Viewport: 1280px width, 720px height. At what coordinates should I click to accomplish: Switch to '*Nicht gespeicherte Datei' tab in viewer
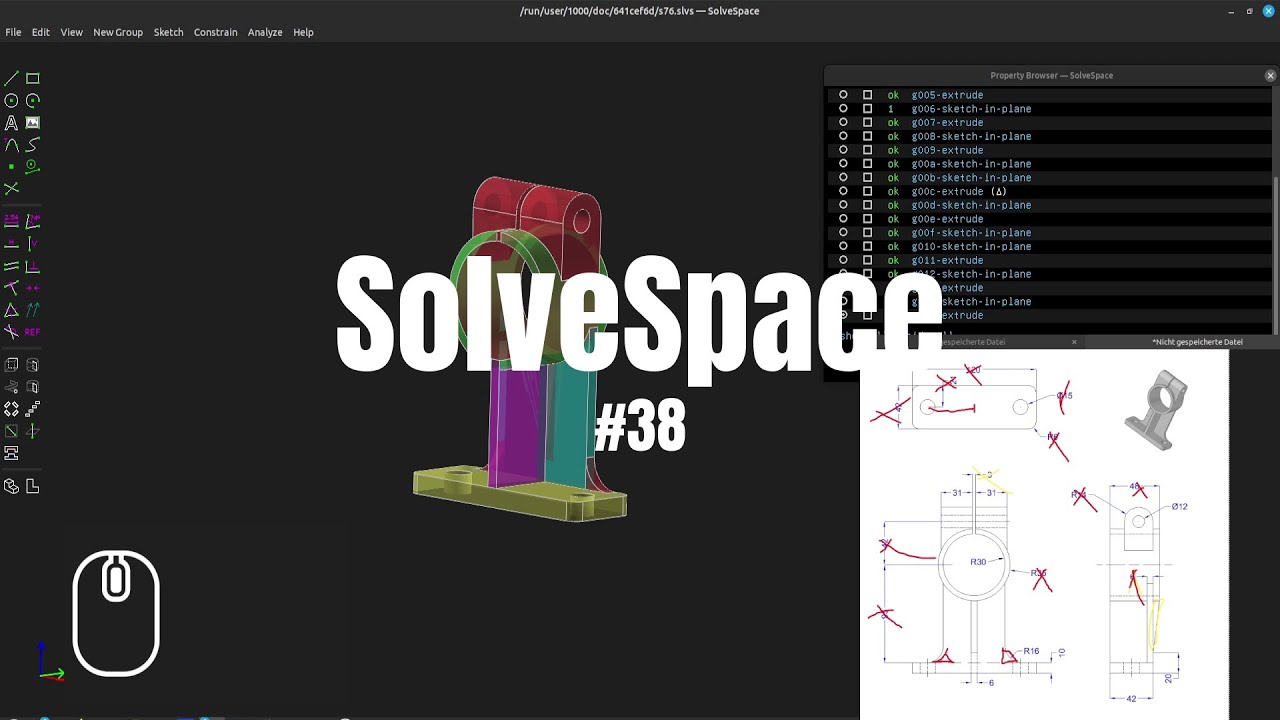click(1197, 342)
